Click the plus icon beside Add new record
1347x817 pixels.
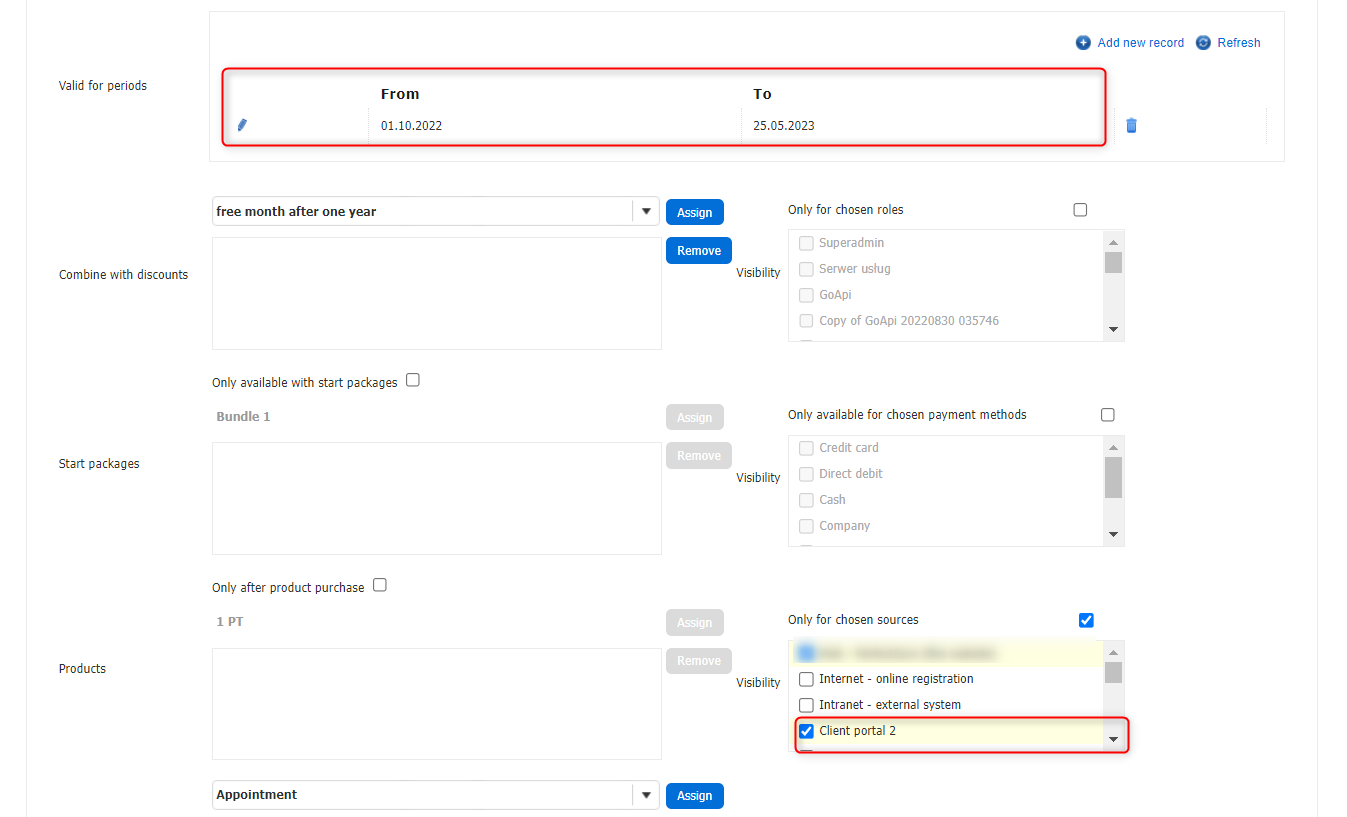[x=1083, y=43]
